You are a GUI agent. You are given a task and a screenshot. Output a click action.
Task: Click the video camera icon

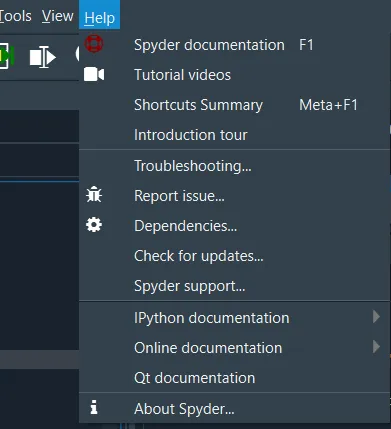click(x=94, y=74)
